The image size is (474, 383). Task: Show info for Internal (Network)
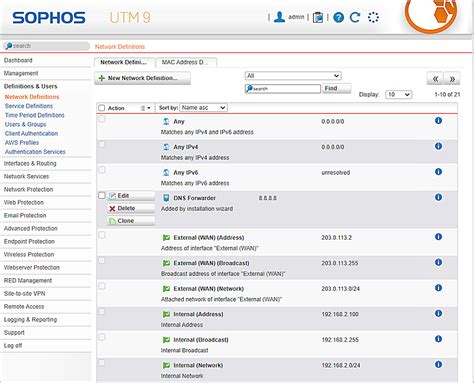[x=438, y=364]
